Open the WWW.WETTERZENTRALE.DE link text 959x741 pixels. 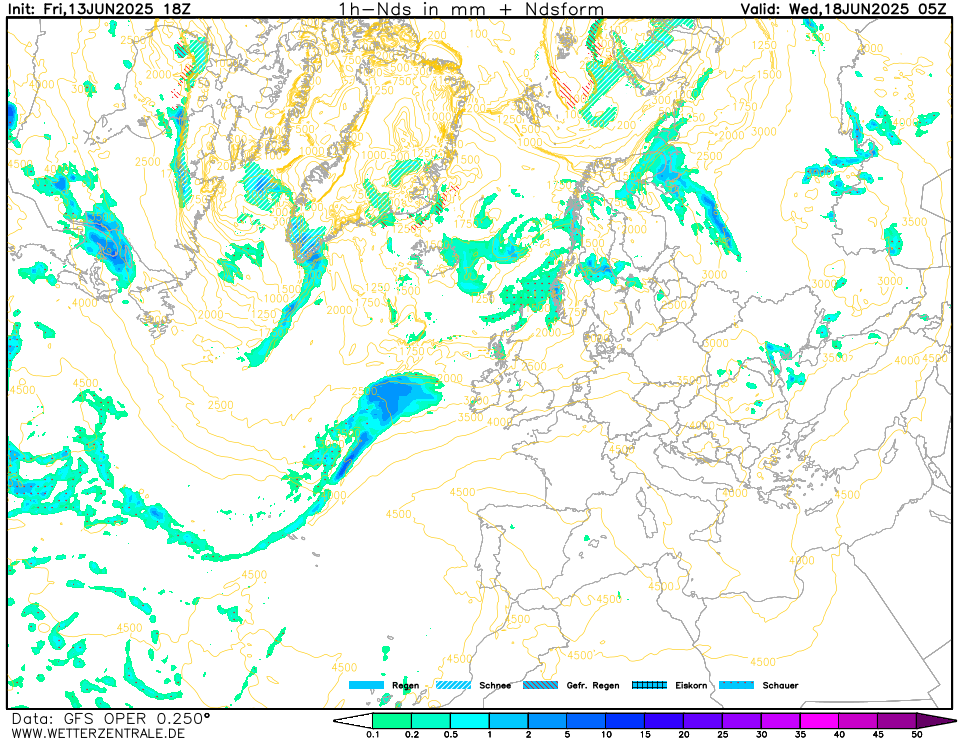pos(98,733)
